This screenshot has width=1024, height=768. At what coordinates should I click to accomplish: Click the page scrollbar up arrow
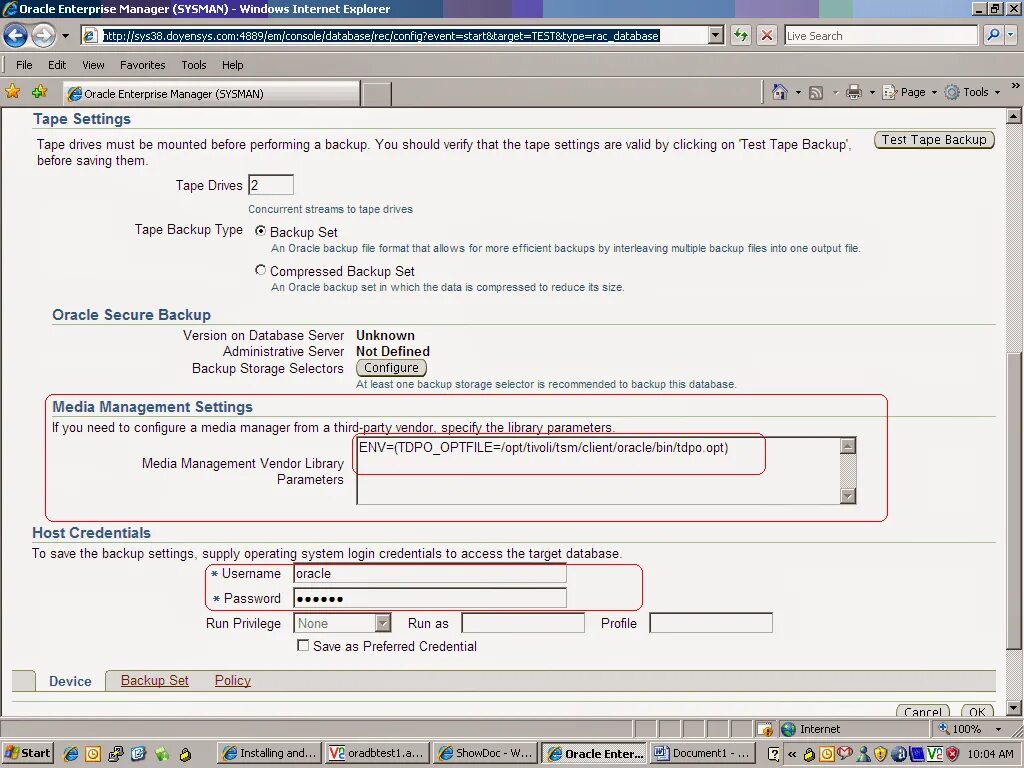click(1014, 116)
